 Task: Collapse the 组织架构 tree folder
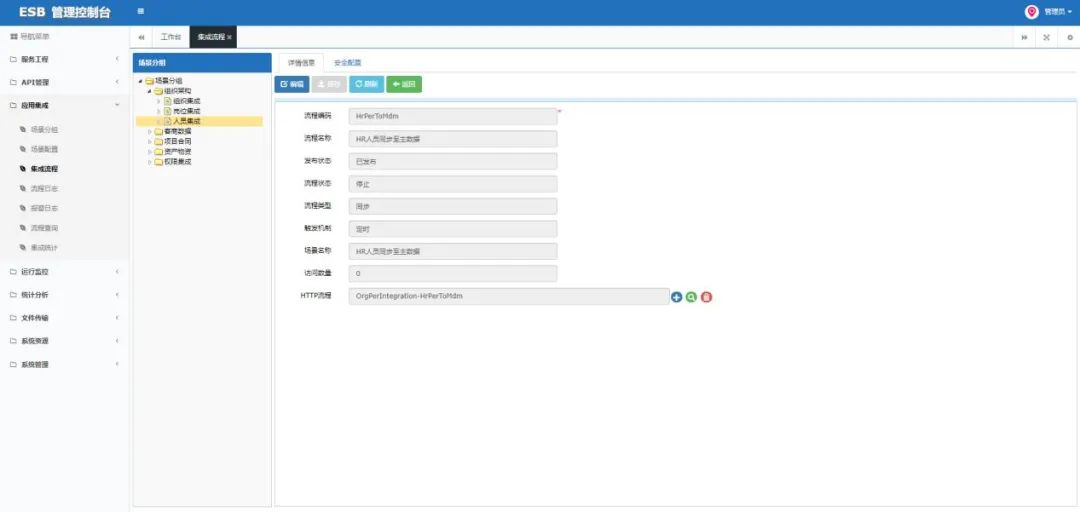tap(149, 91)
